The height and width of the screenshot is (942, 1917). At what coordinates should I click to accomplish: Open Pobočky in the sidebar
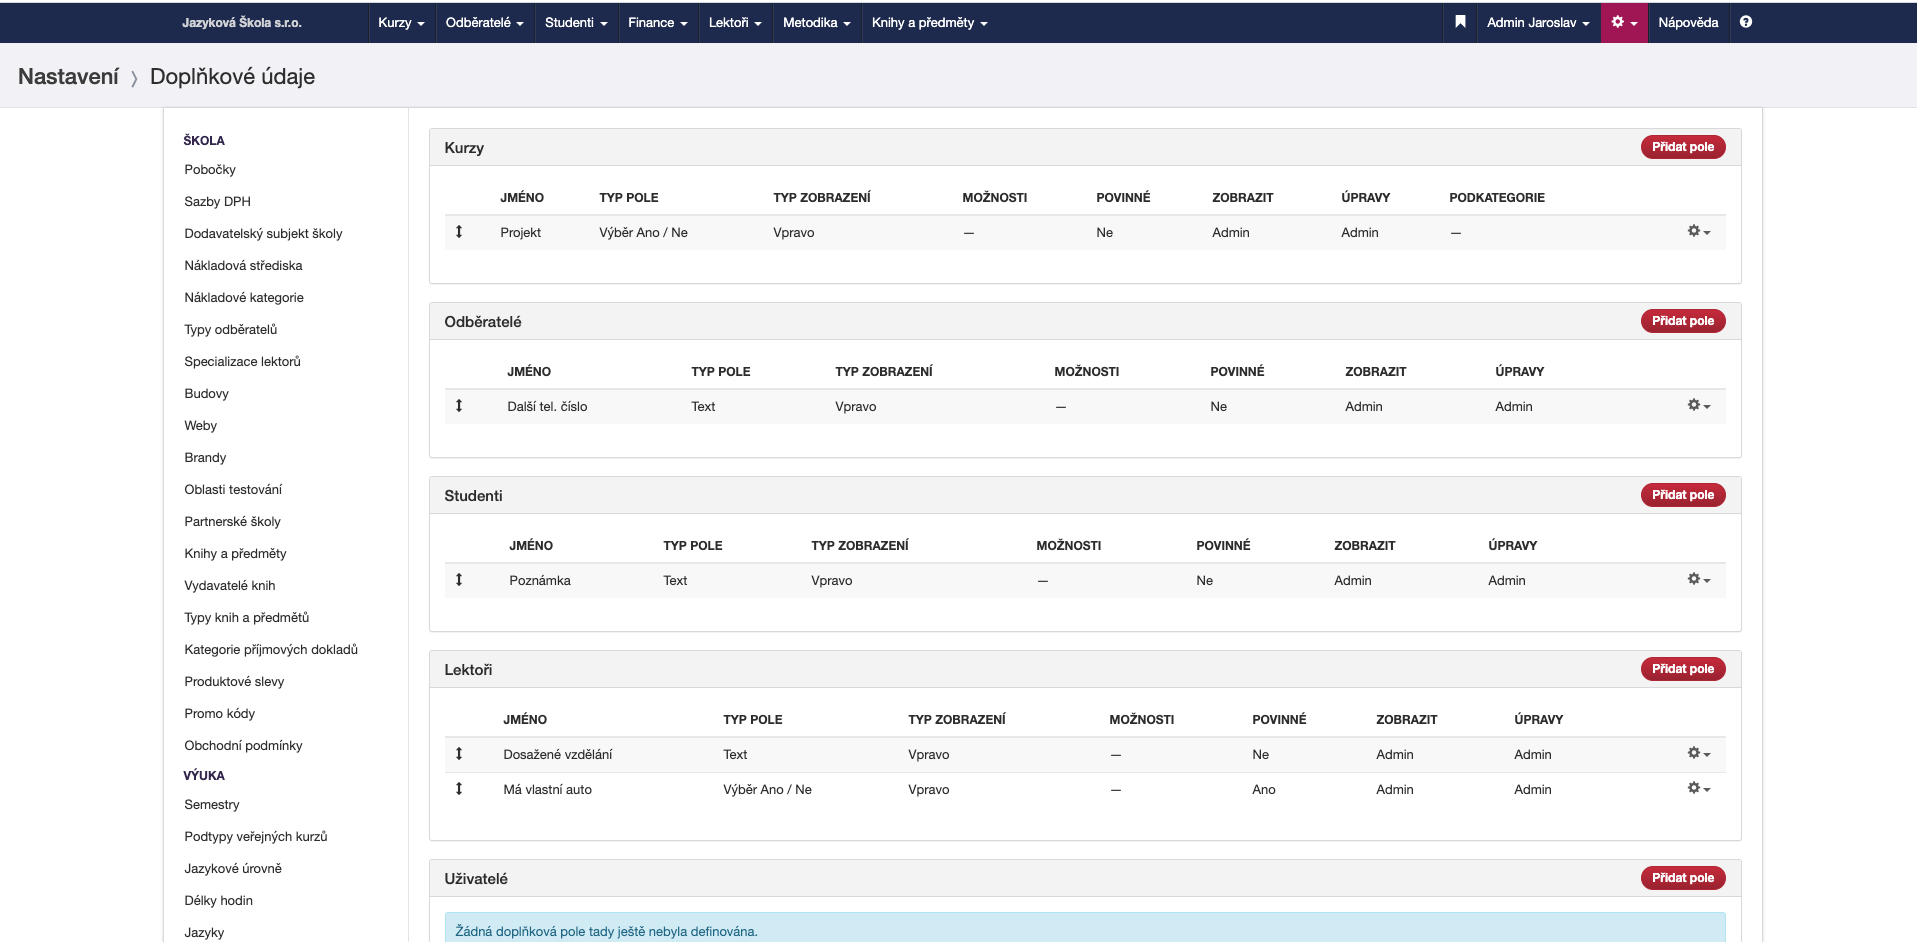(x=210, y=170)
